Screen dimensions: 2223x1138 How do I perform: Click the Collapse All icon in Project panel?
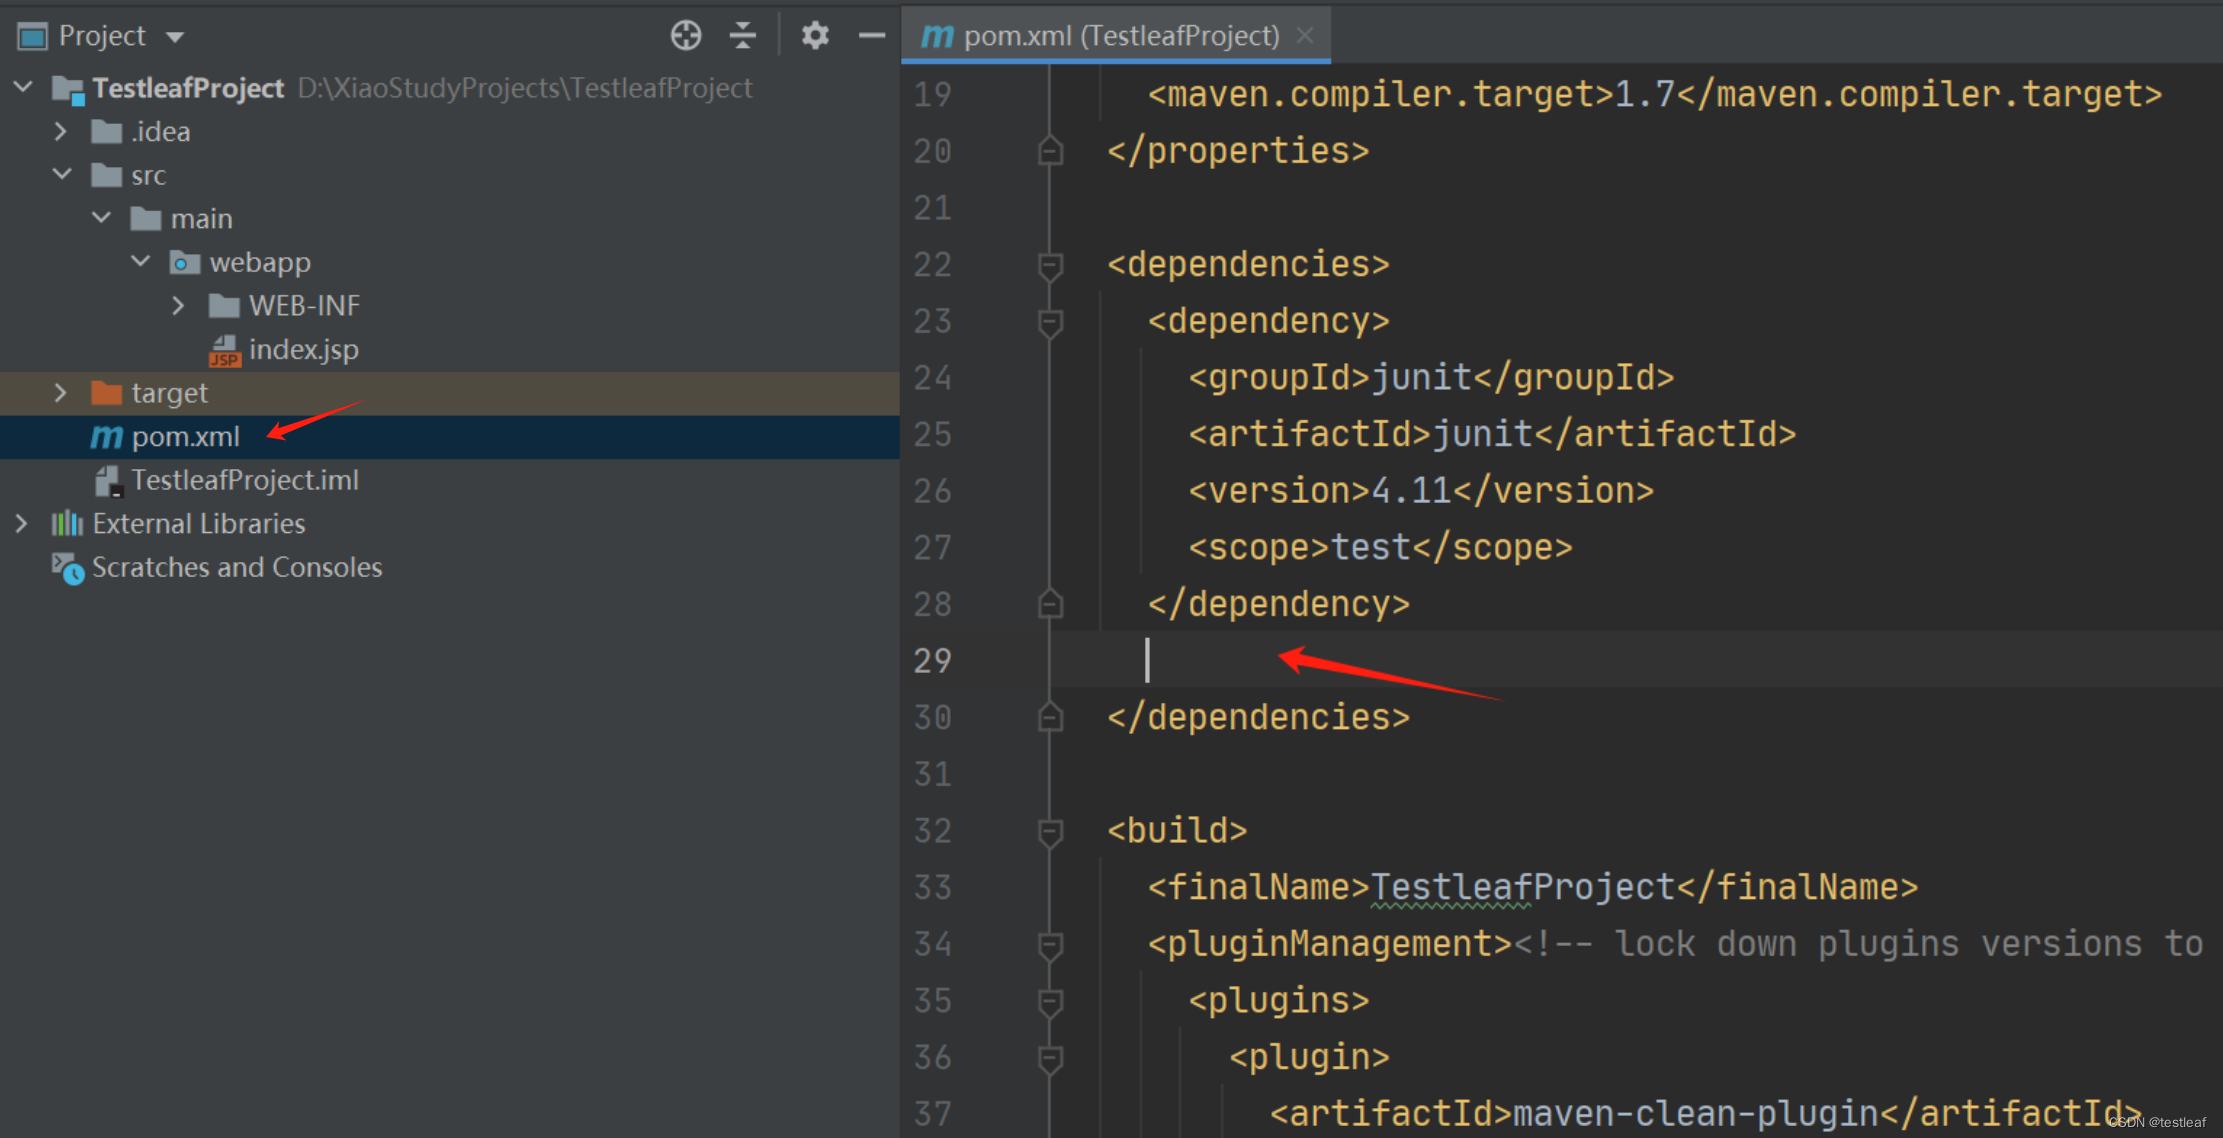(x=742, y=36)
